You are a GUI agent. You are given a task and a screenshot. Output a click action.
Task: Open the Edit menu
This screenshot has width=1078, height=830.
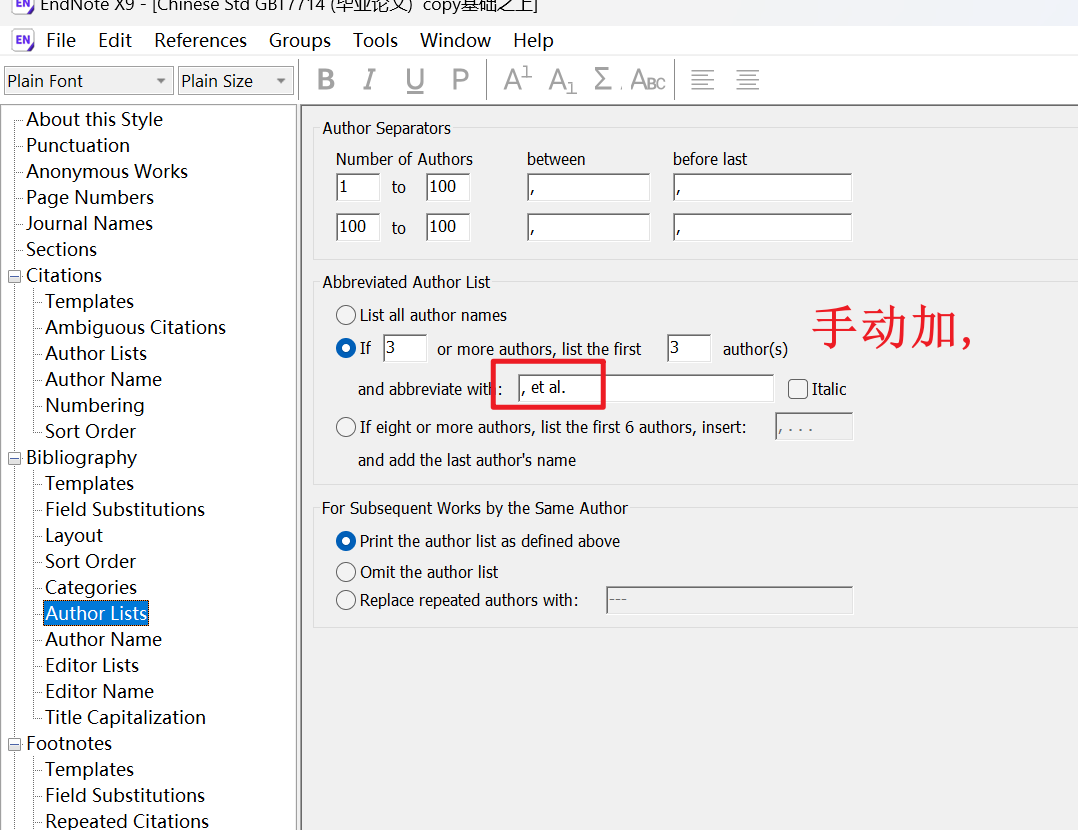[115, 41]
